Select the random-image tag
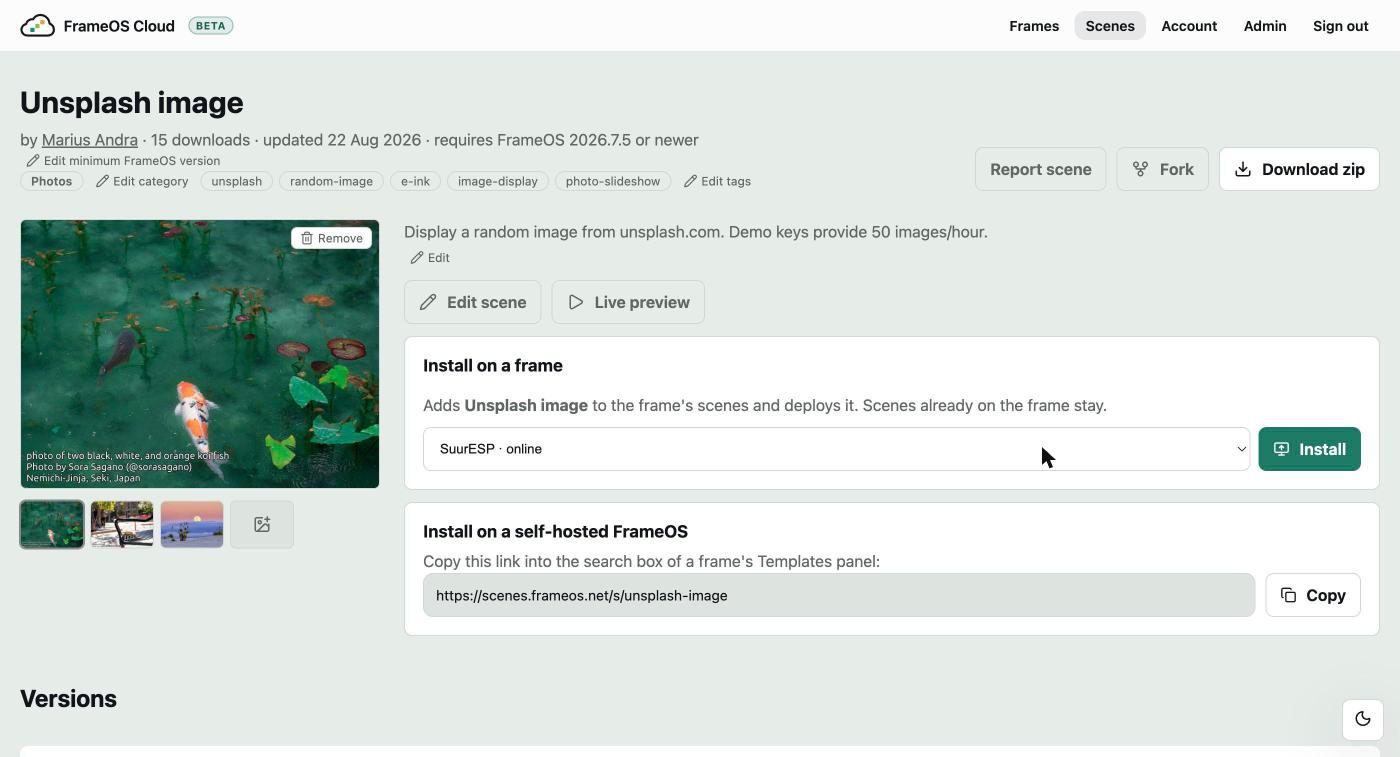The width and height of the screenshot is (1400, 757). coord(331,181)
